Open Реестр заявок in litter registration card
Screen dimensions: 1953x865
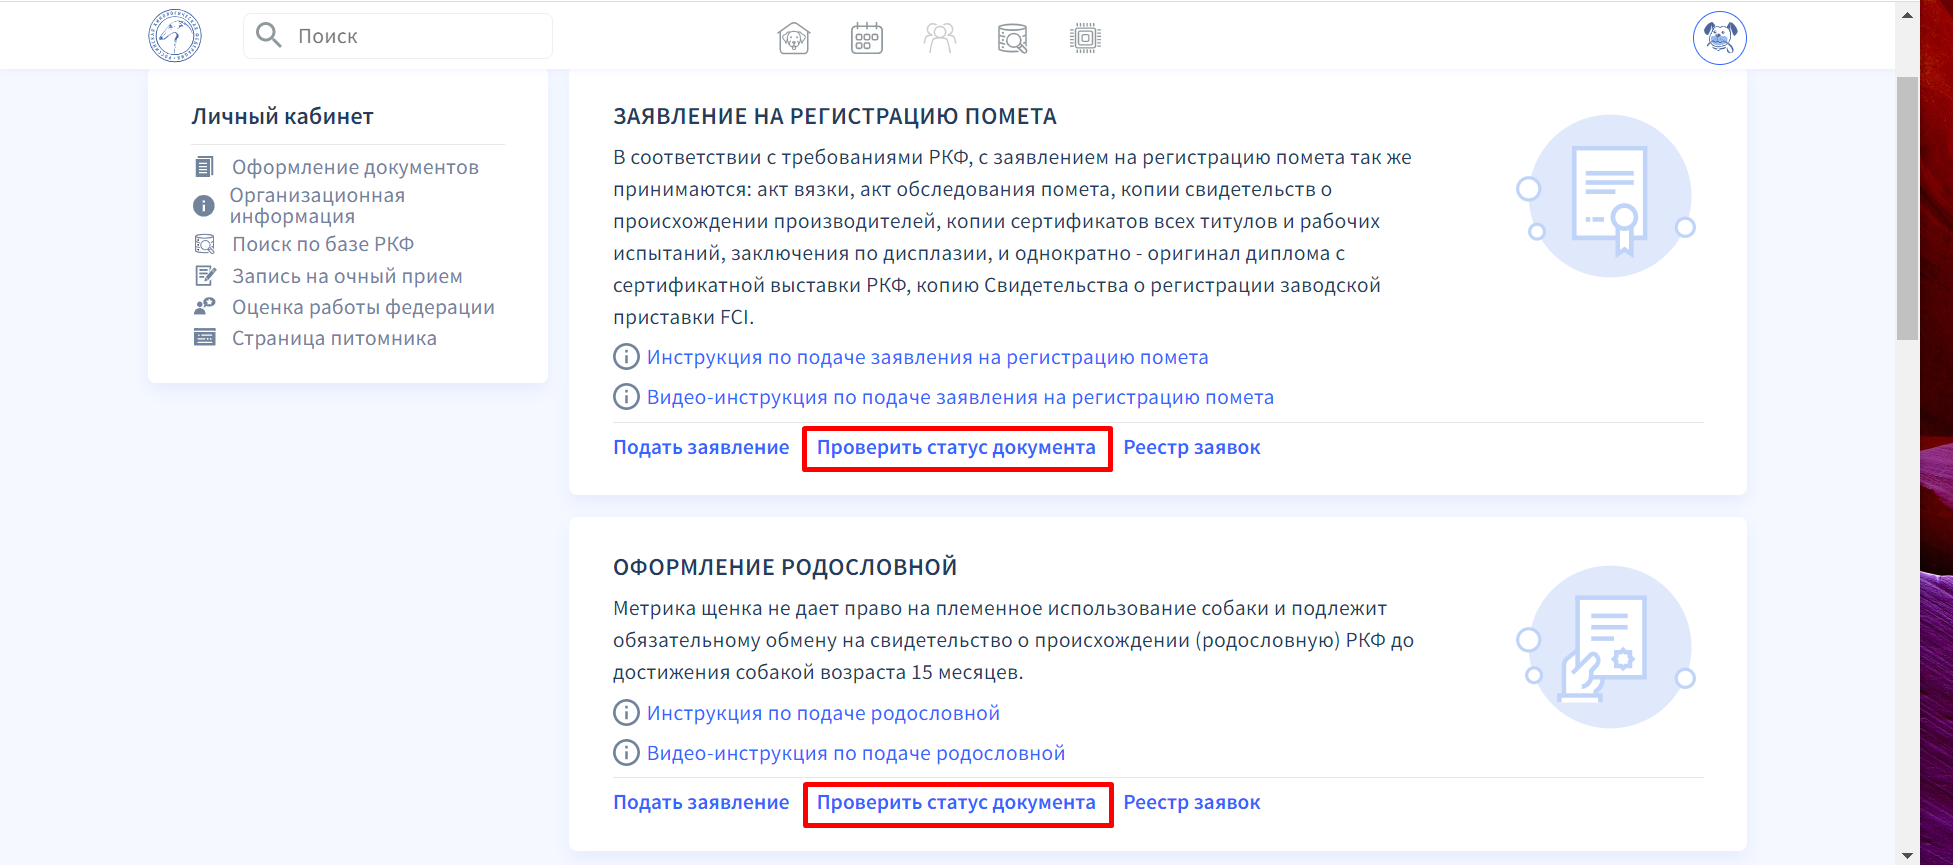[1191, 447]
